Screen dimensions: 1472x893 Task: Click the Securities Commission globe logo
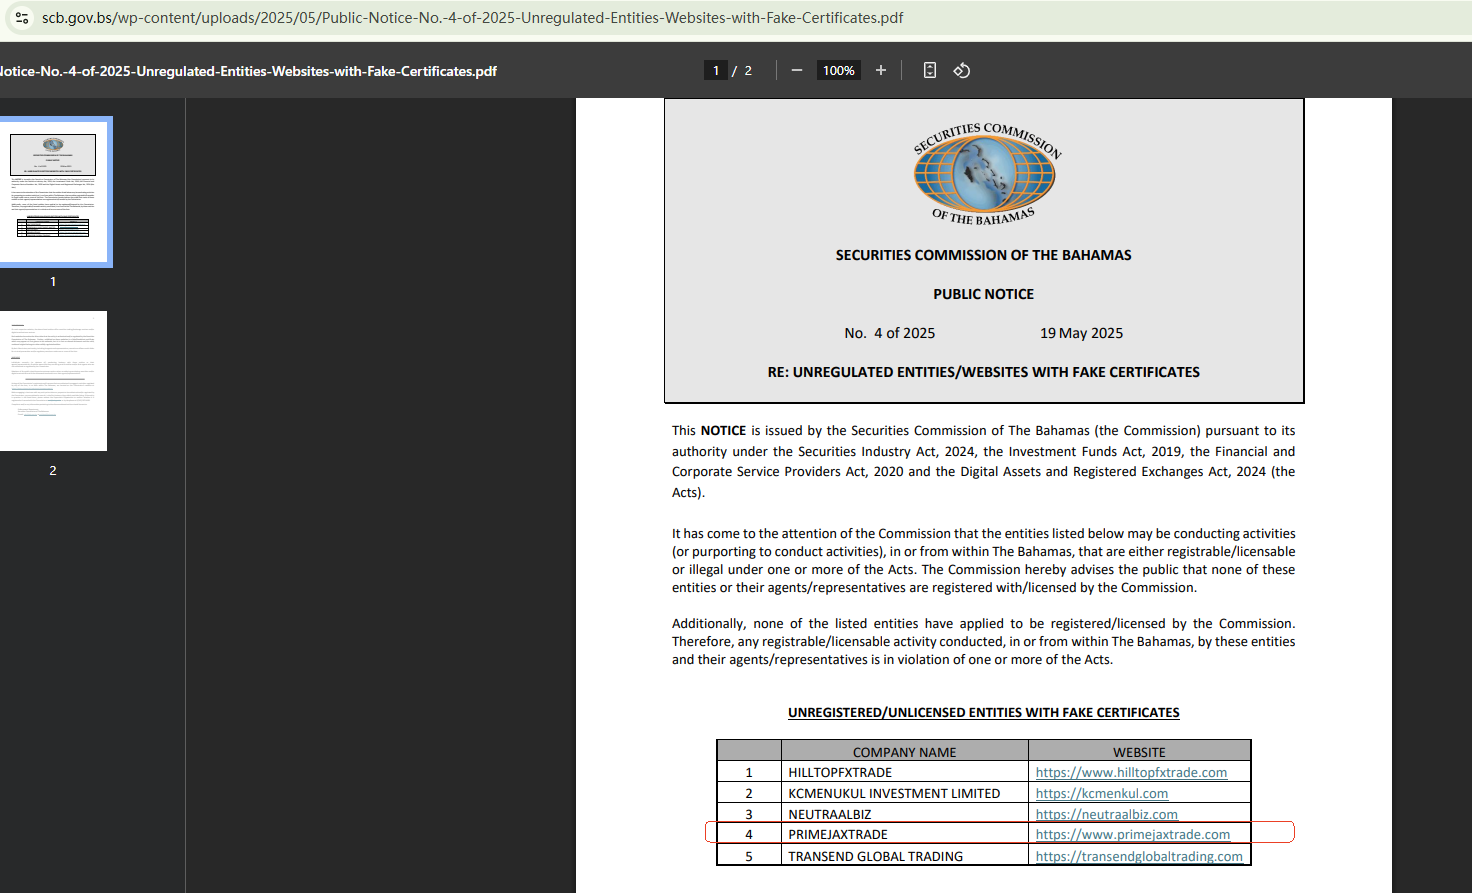click(x=985, y=174)
